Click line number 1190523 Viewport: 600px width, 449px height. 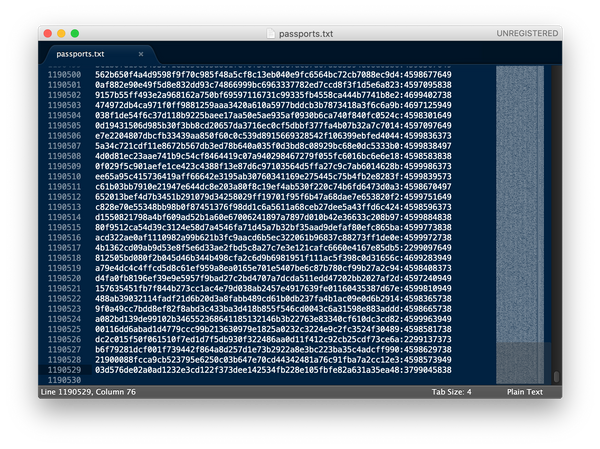point(64,309)
